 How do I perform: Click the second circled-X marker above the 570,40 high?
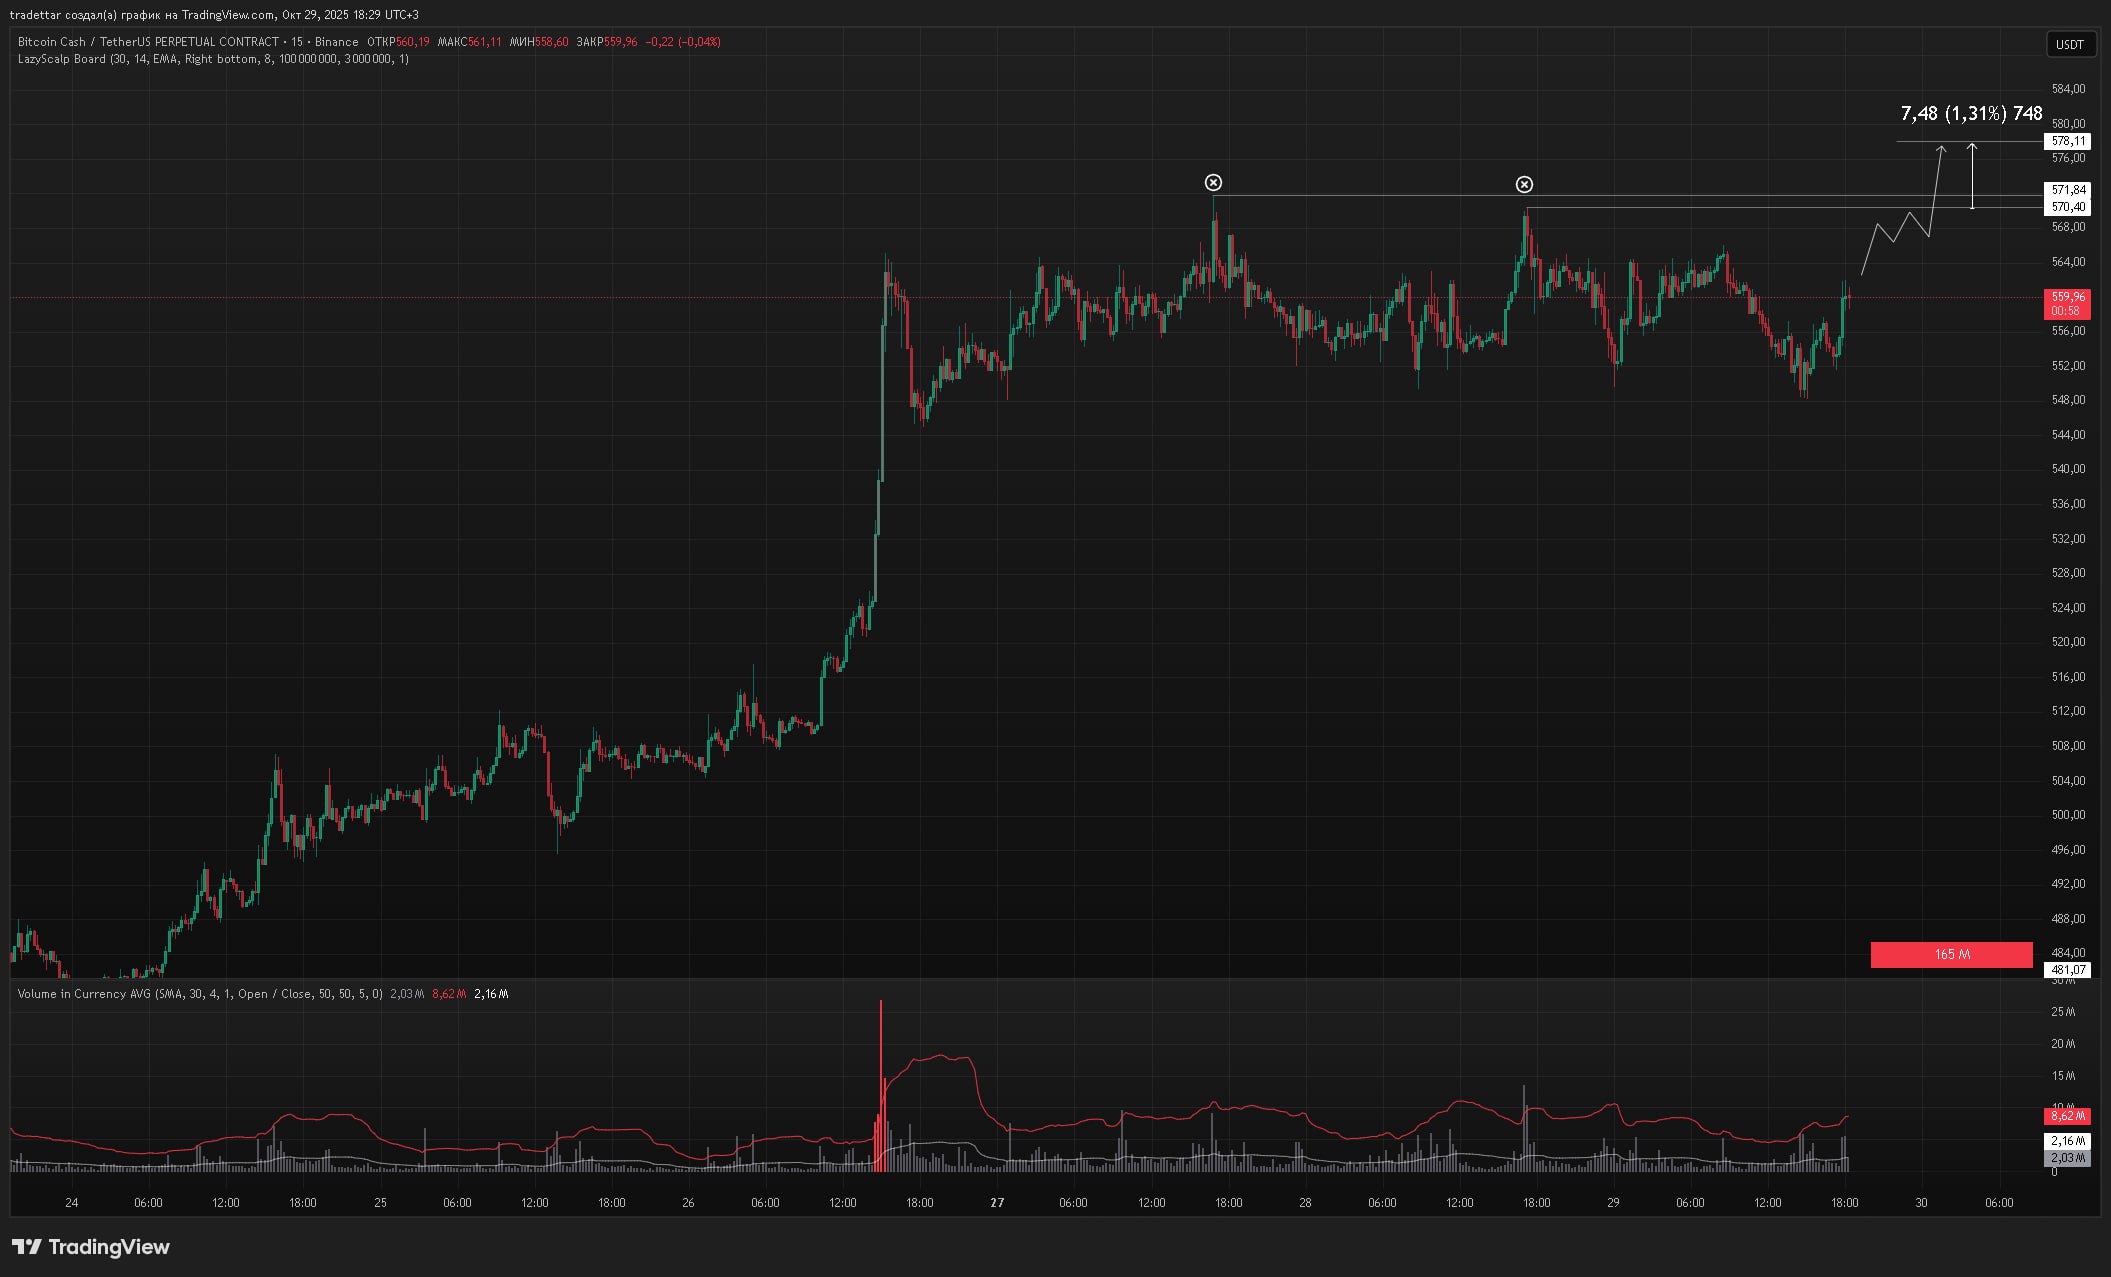coord(1524,184)
